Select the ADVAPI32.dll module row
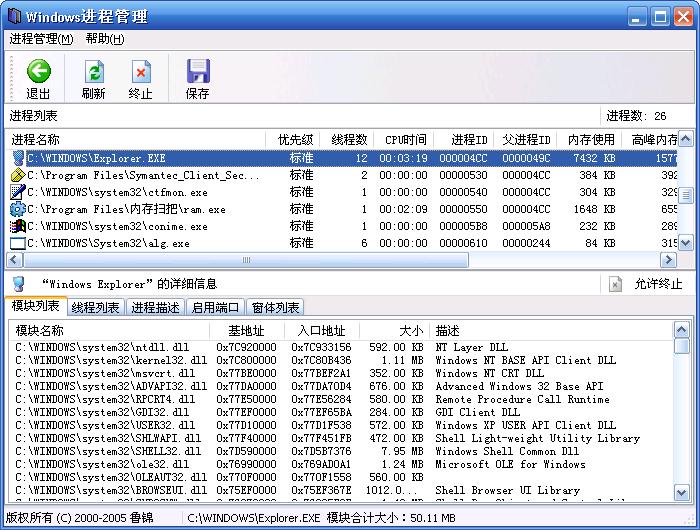Viewport: 700px width, 530px height. (x=341, y=386)
